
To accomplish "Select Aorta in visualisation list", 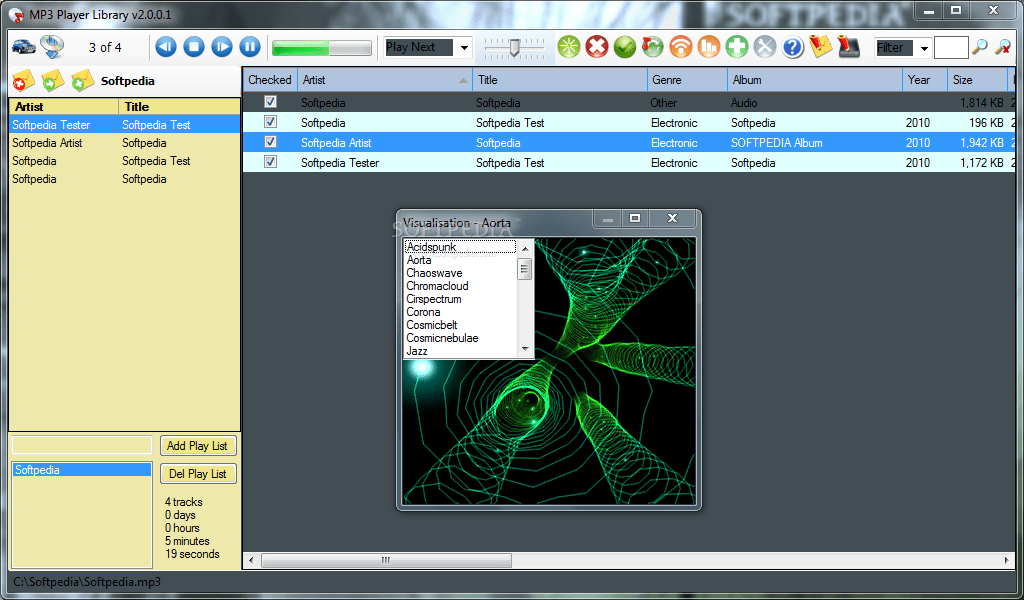I will pyautogui.click(x=460, y=260).
